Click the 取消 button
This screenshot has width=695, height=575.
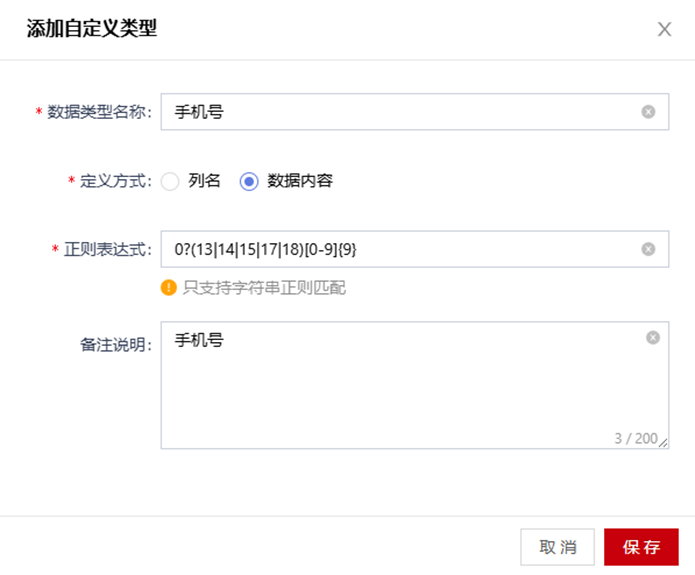tap(557, 547)
